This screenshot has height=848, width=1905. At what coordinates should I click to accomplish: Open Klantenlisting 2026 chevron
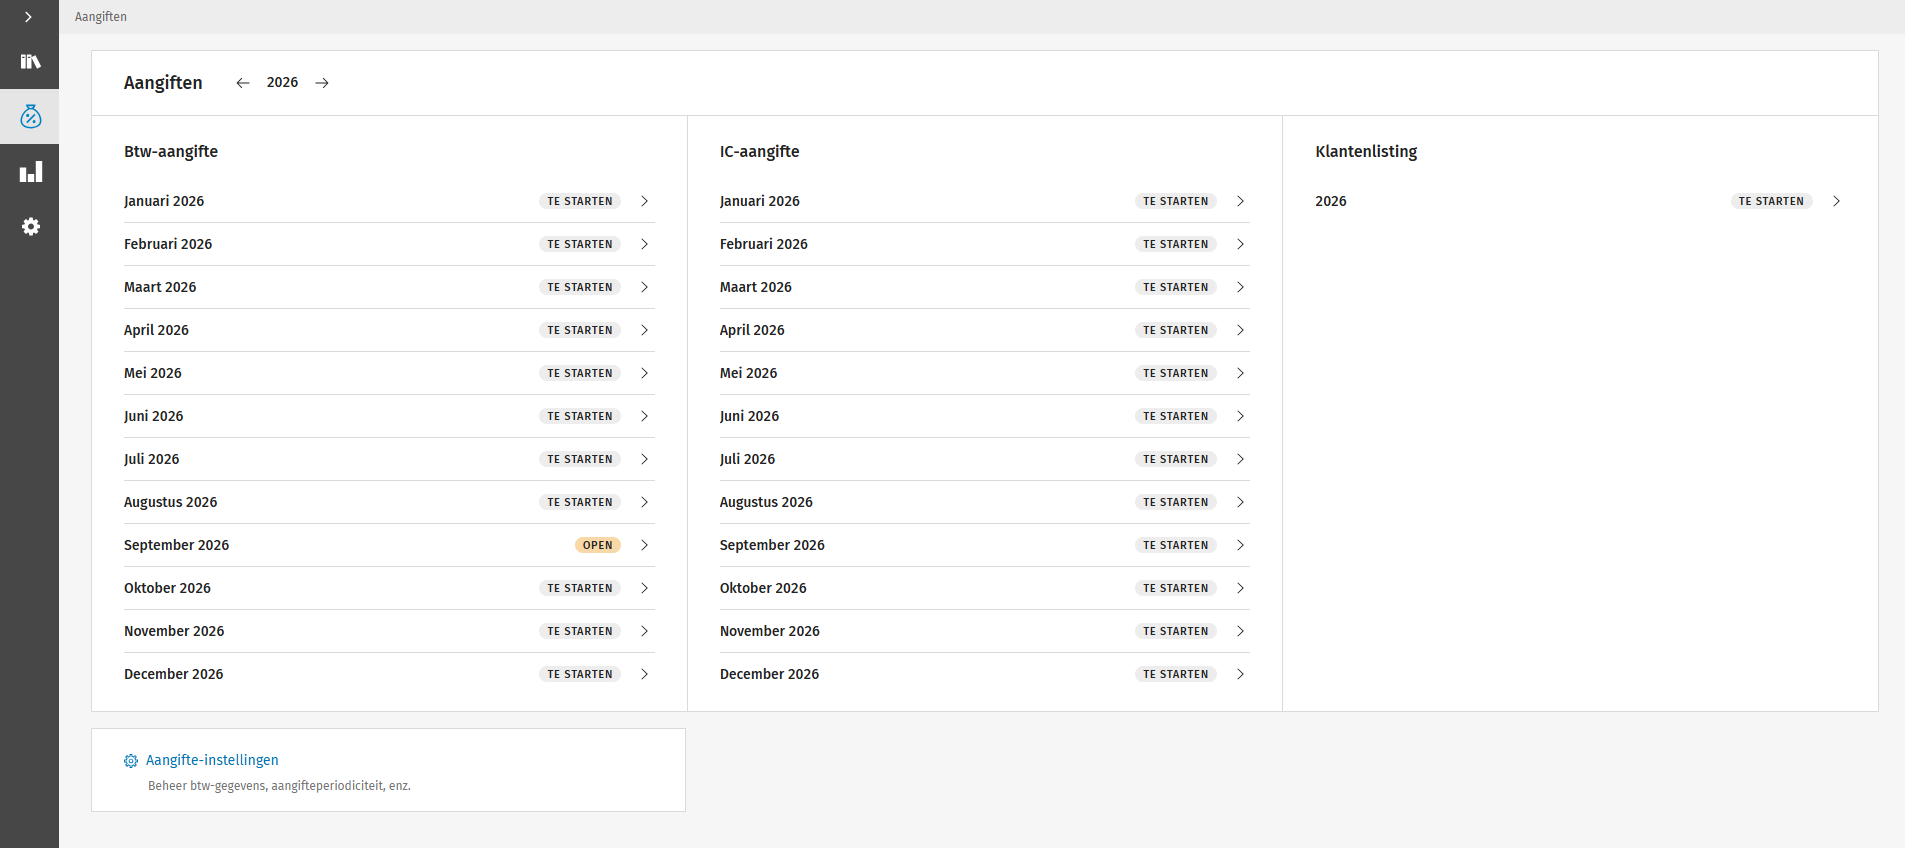(x=1836, y=201)
